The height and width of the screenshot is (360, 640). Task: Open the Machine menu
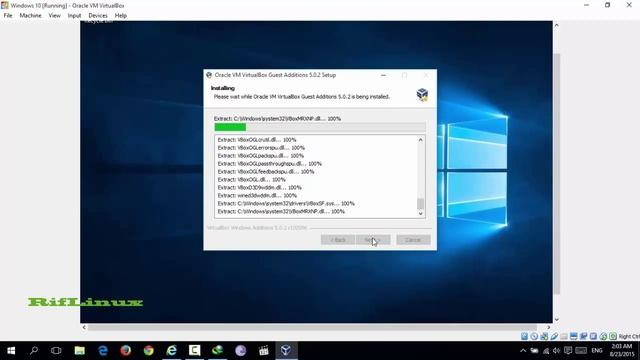coord(30,16)
